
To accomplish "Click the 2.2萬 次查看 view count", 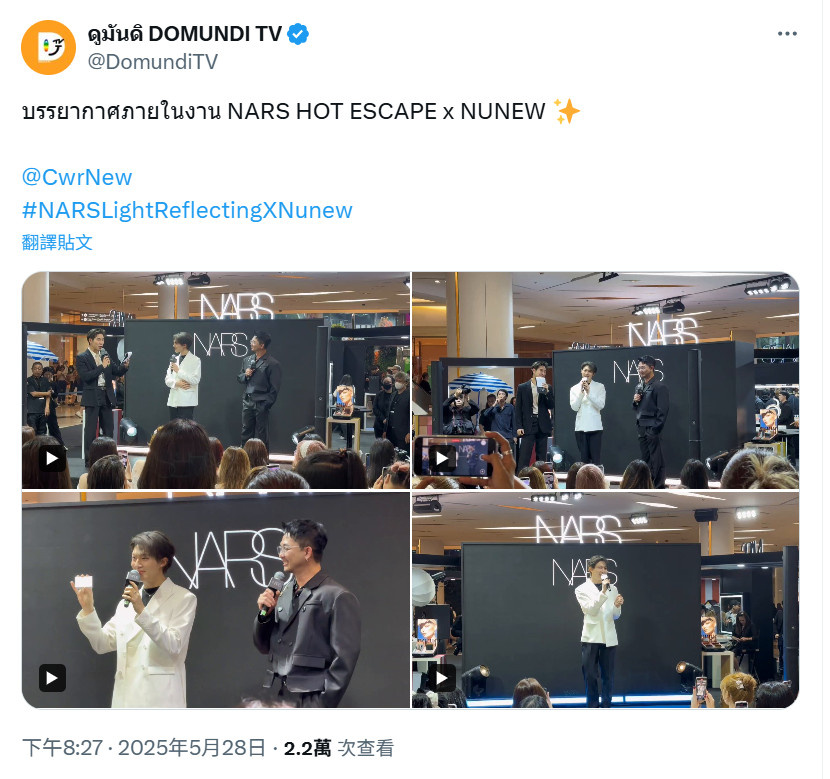I will click(x=339, y=748).
